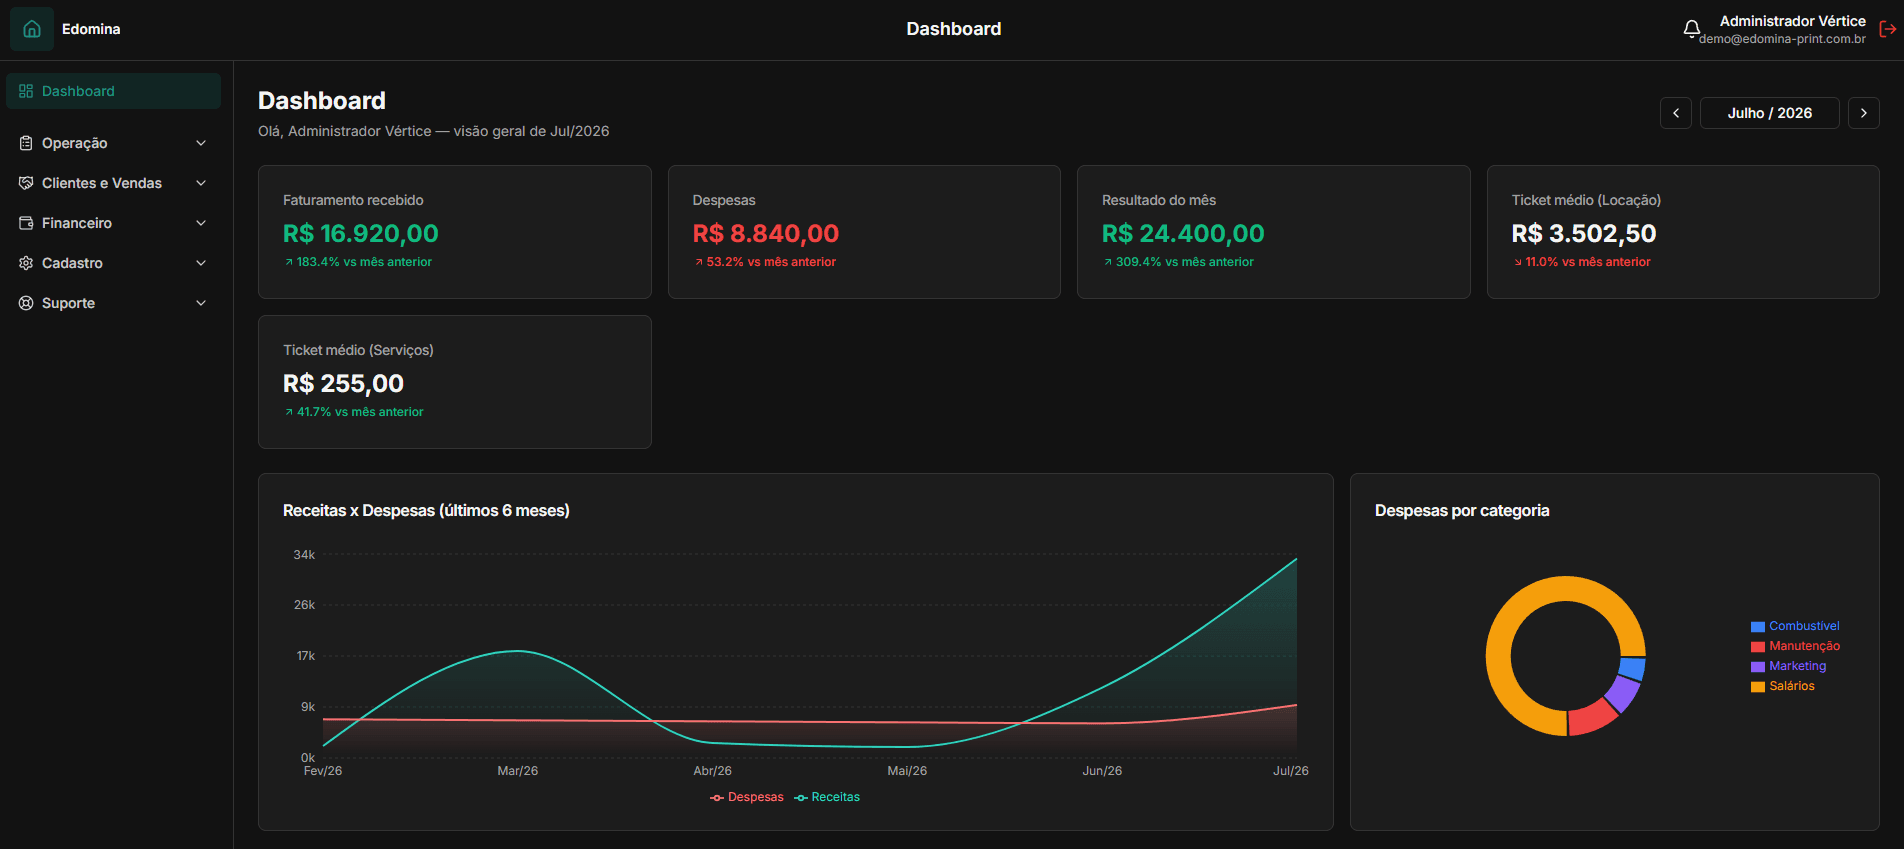This screenshot has height=849, width=1904.
Task: Click the red logout icon
Action: tap(1888, 29)
